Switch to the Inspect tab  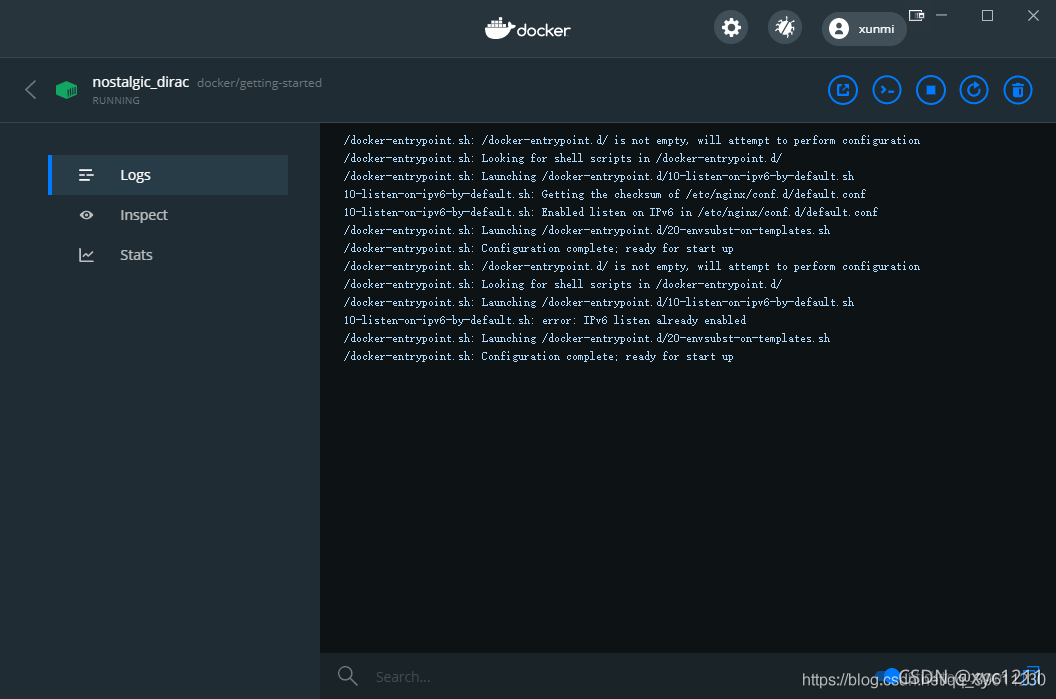click(168, 215)
